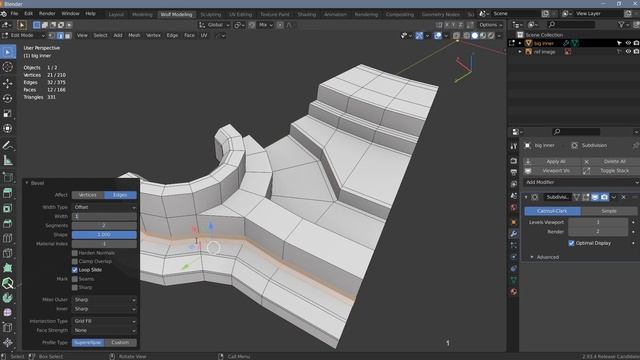Collapse the Bevel operator panel
Viewport: 640px width, 360px height.
point(27,183)
